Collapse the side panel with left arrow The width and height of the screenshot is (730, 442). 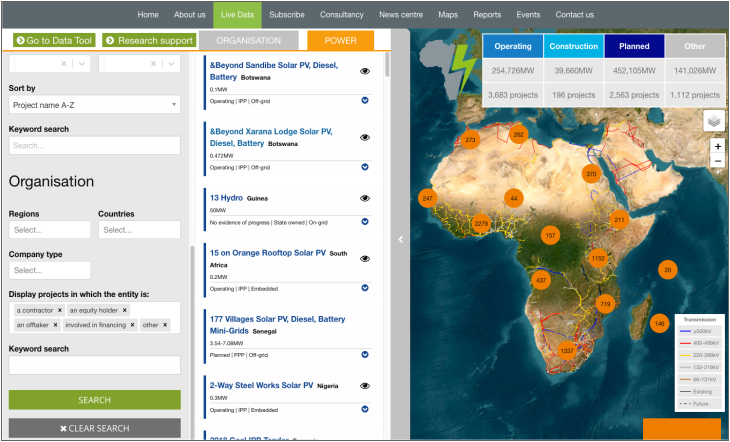(401, 239)
